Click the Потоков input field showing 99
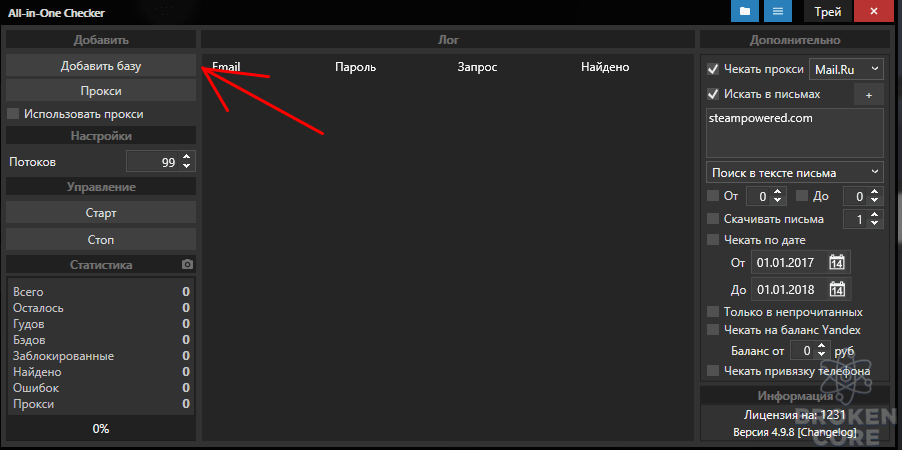Screen dimensions: 902x450 [x=153, y=162]
